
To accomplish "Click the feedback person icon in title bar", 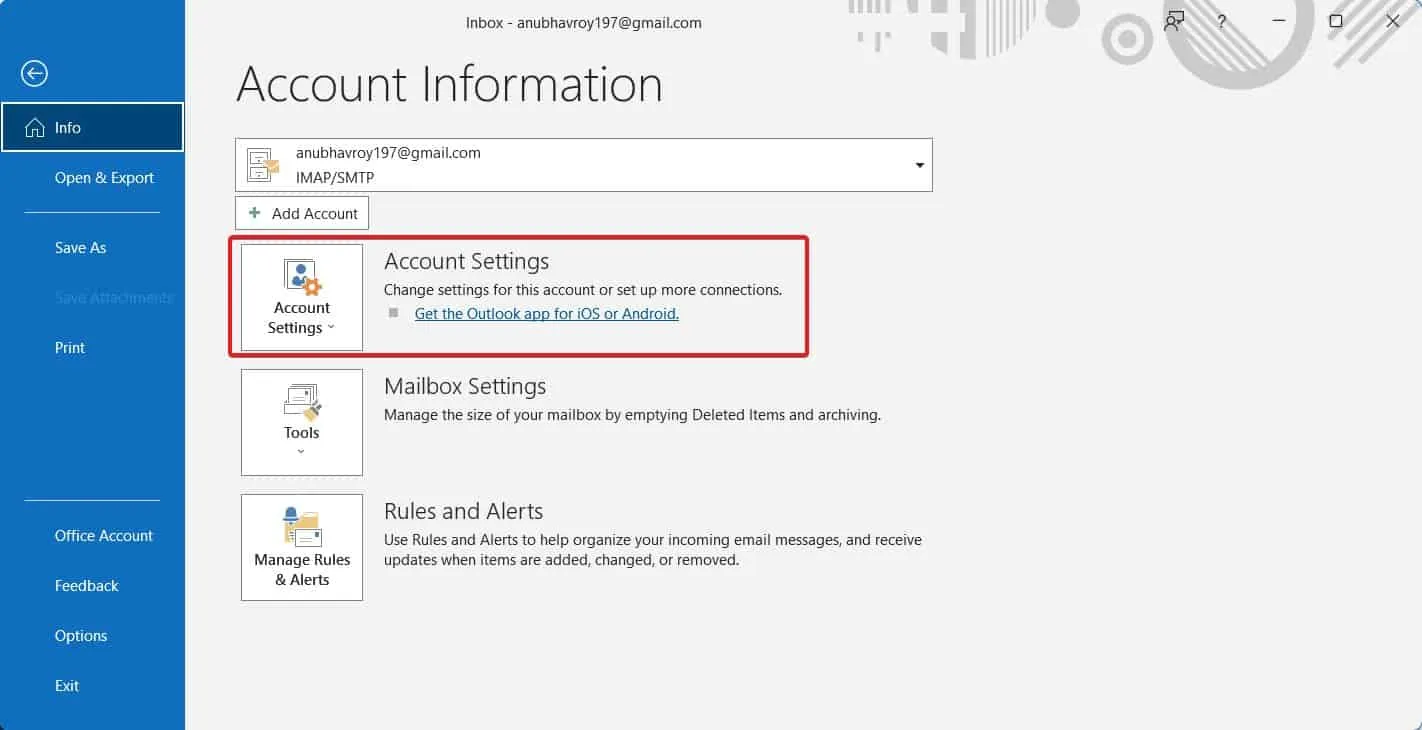I will click(1174, 21).
